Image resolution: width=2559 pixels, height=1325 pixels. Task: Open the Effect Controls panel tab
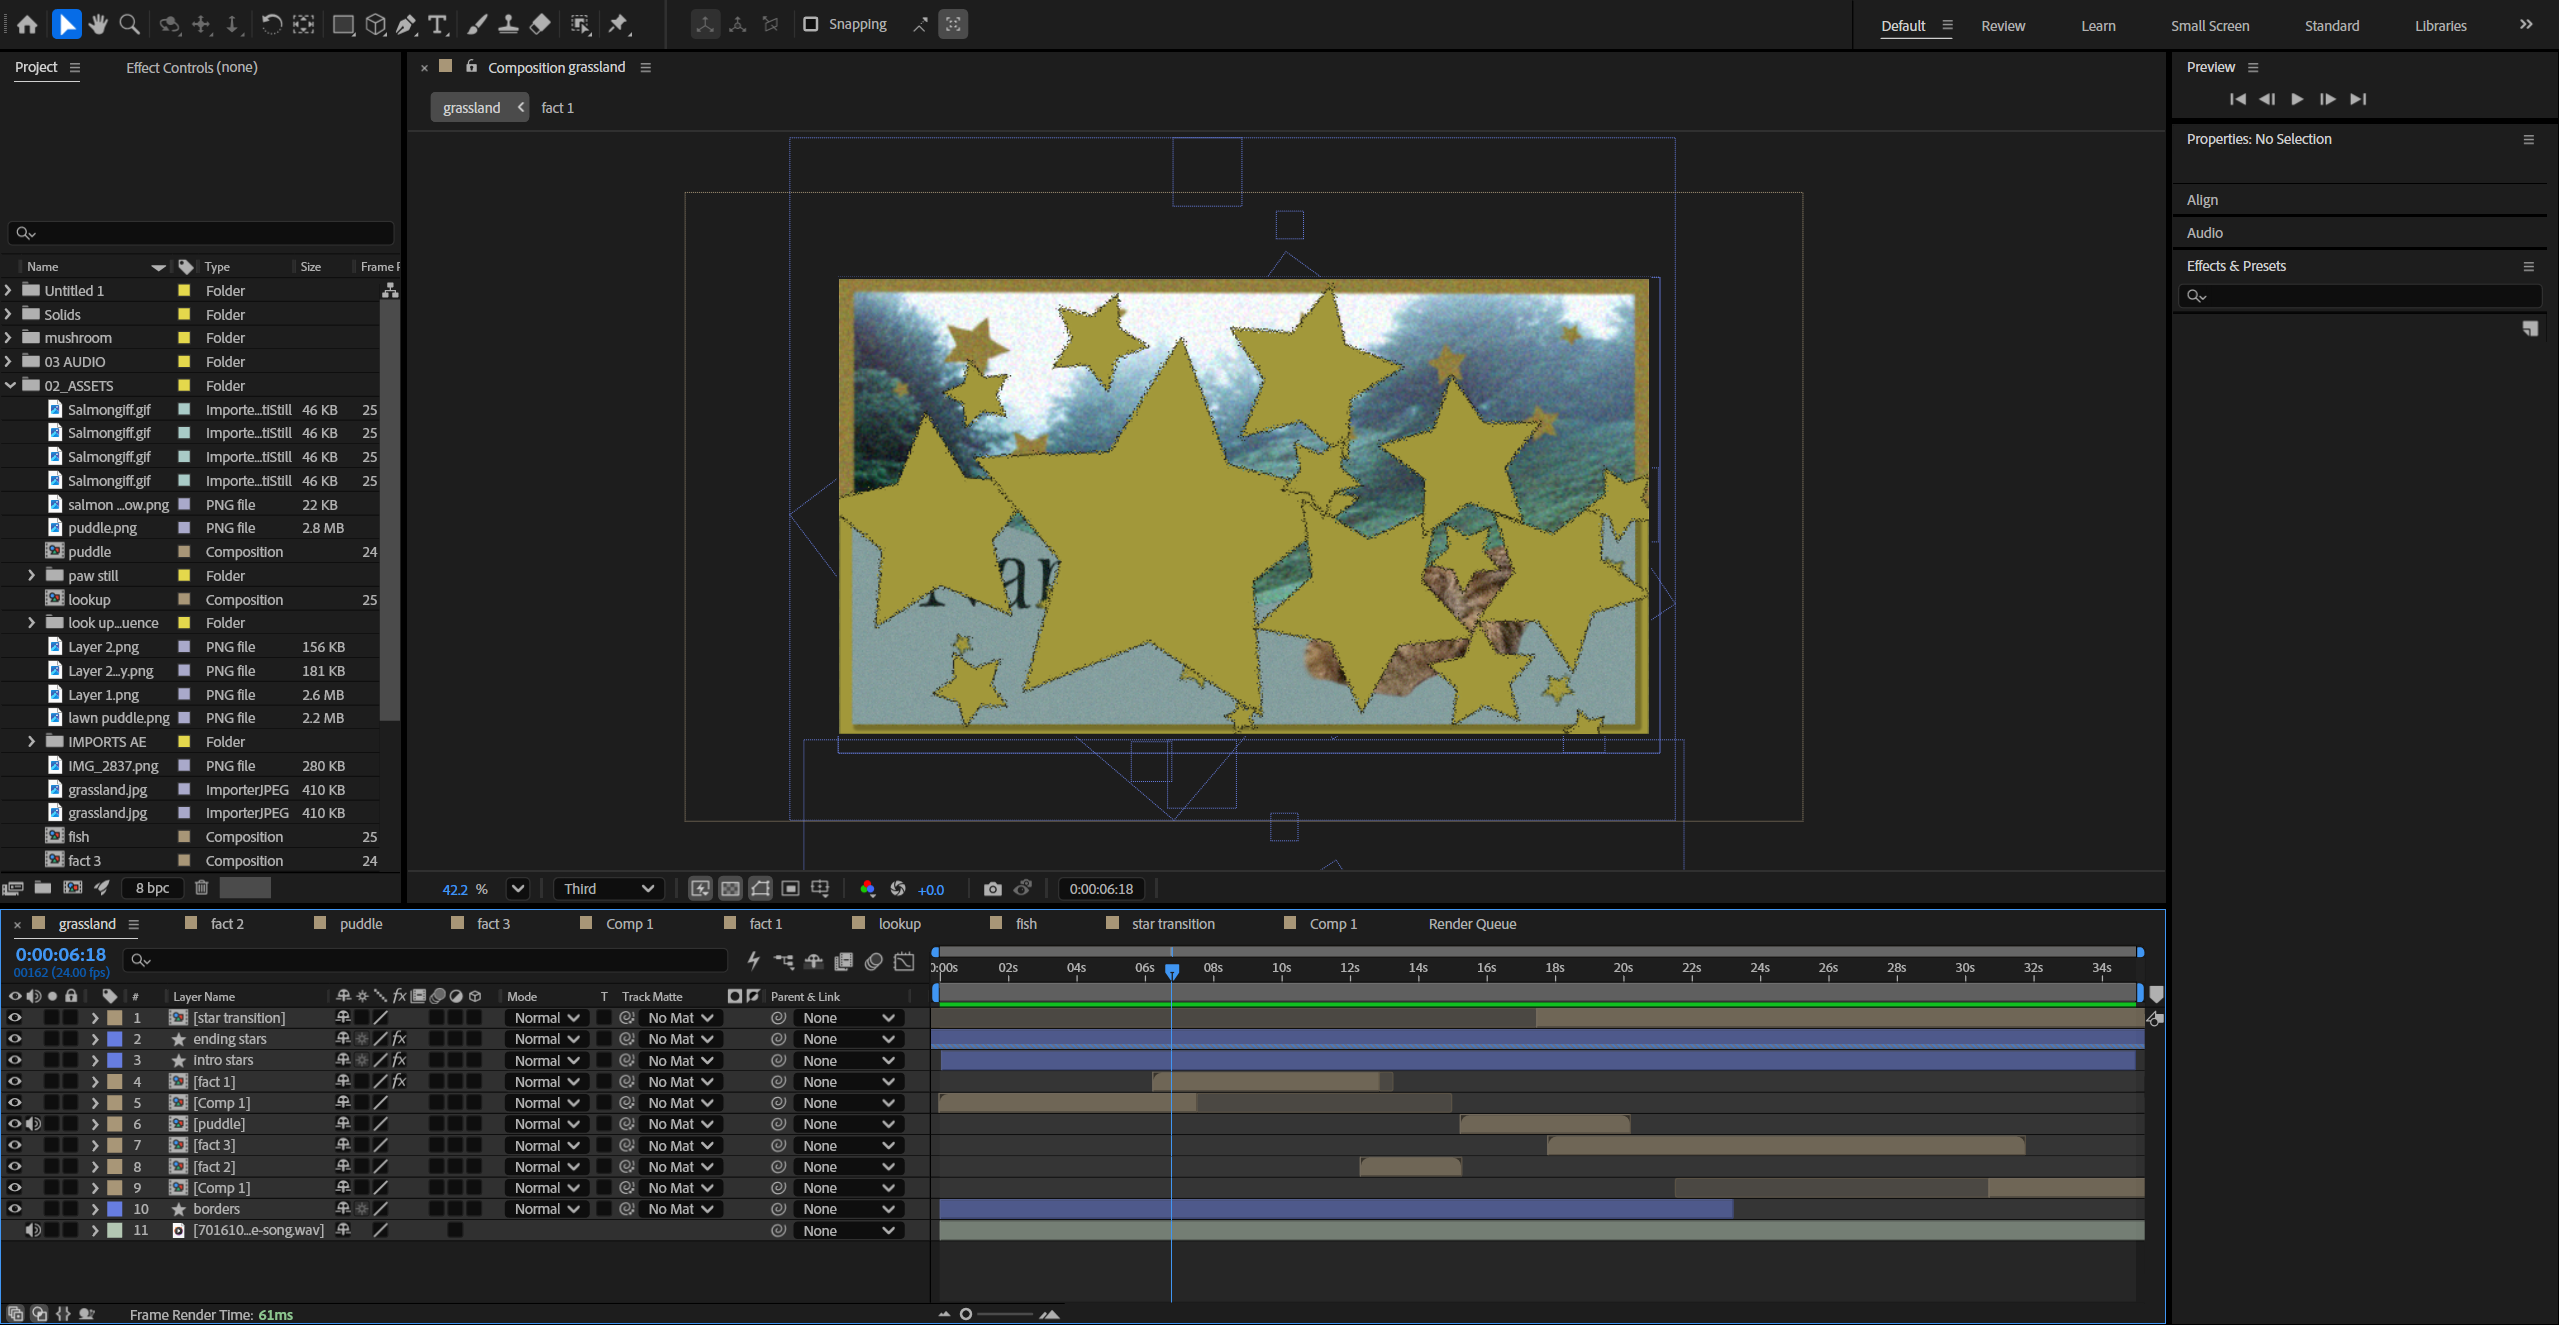pos(191,68)
